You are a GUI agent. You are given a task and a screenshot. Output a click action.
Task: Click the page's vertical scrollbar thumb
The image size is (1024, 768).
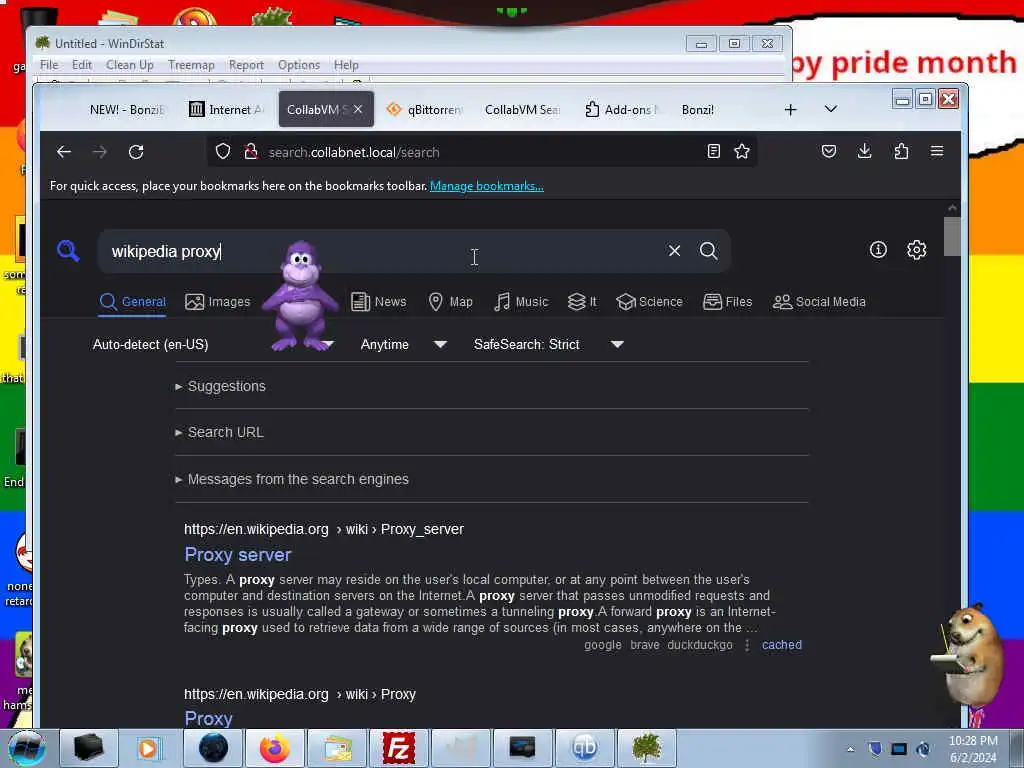[952, 236]
